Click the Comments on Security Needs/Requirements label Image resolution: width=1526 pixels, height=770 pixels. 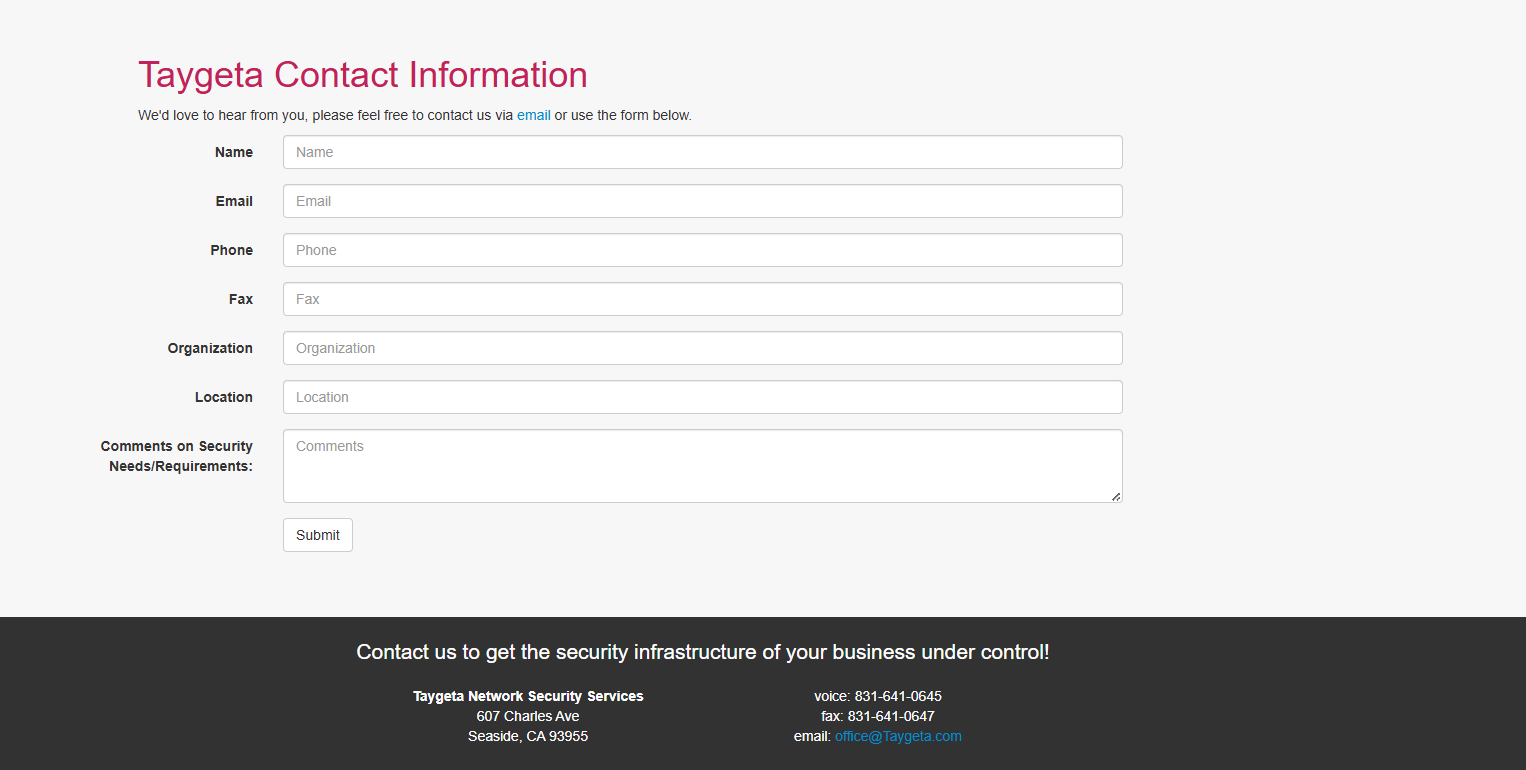click(x=177, y=456)
